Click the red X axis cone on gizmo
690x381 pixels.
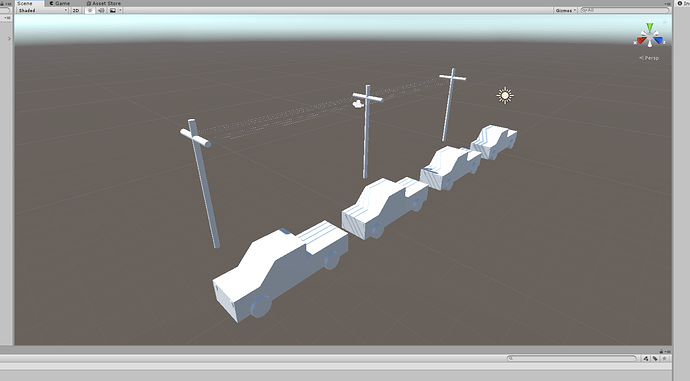pos(641,40)
